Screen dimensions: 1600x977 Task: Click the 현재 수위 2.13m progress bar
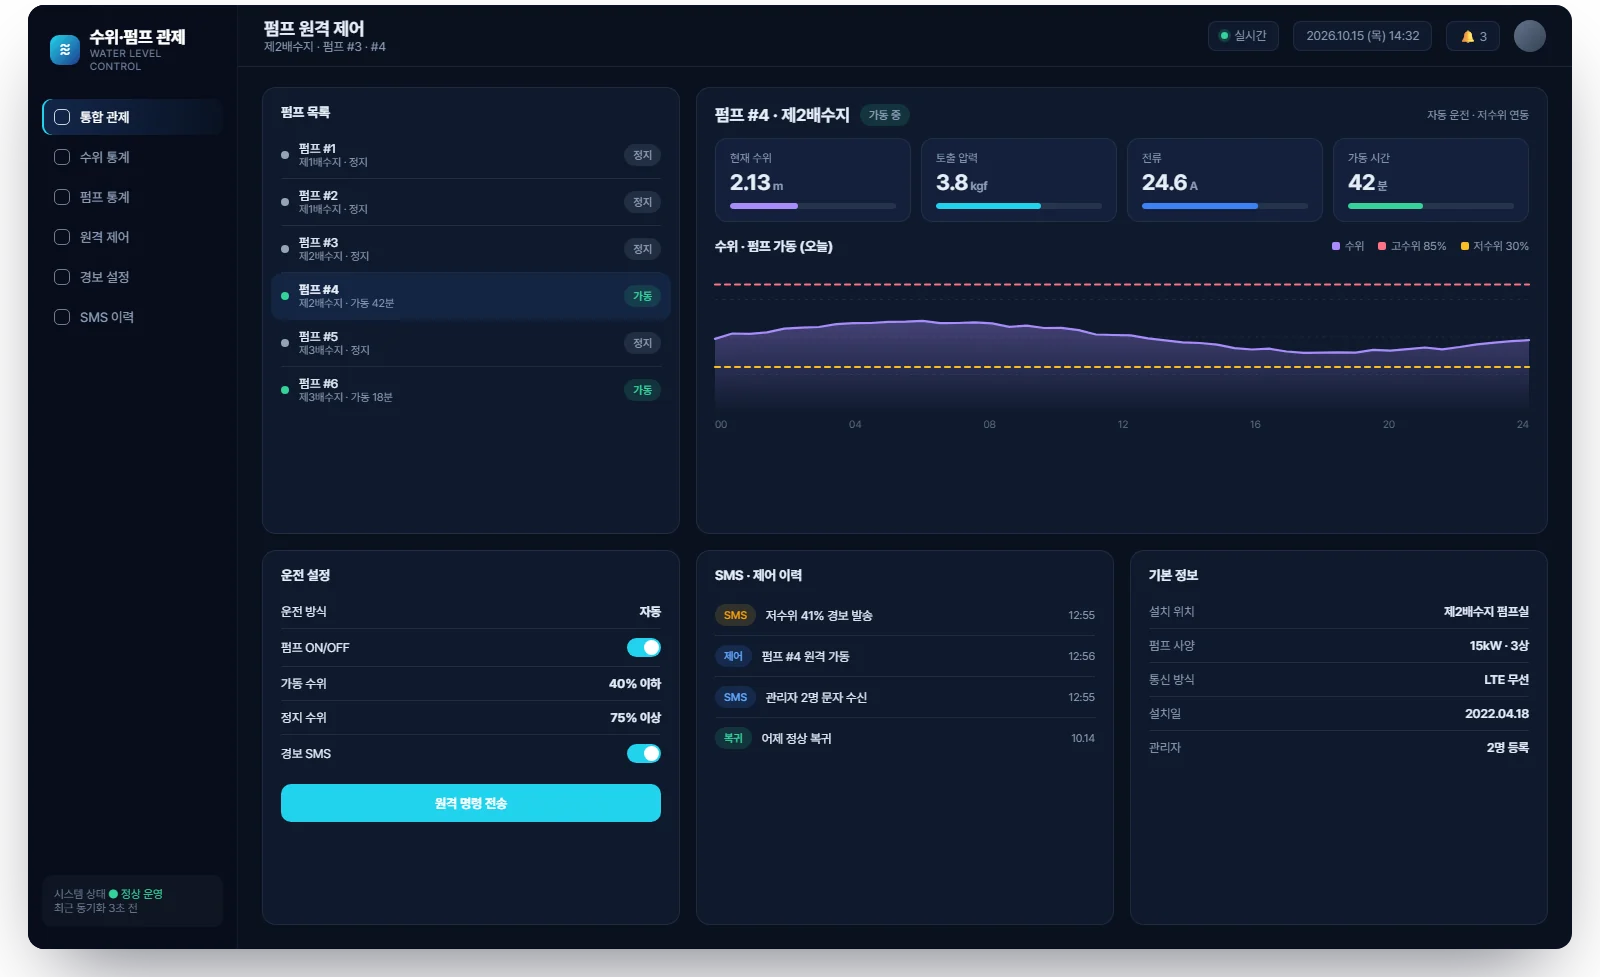pos(813,206)
